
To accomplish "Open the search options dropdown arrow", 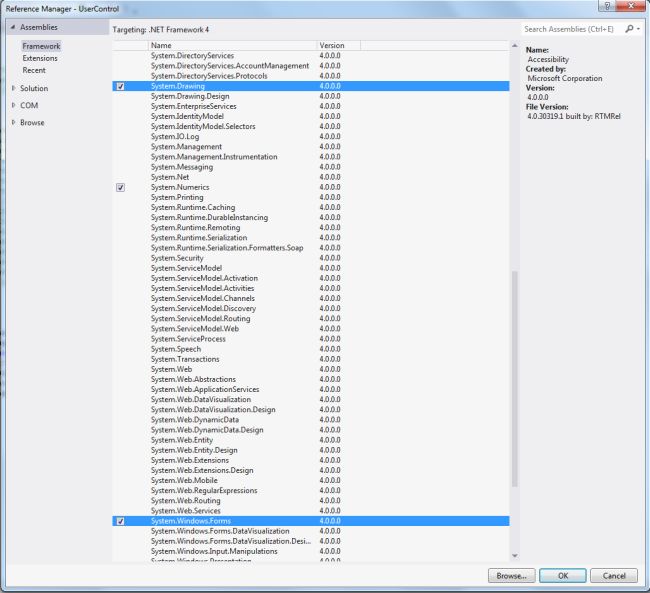I will click(638, 29).
